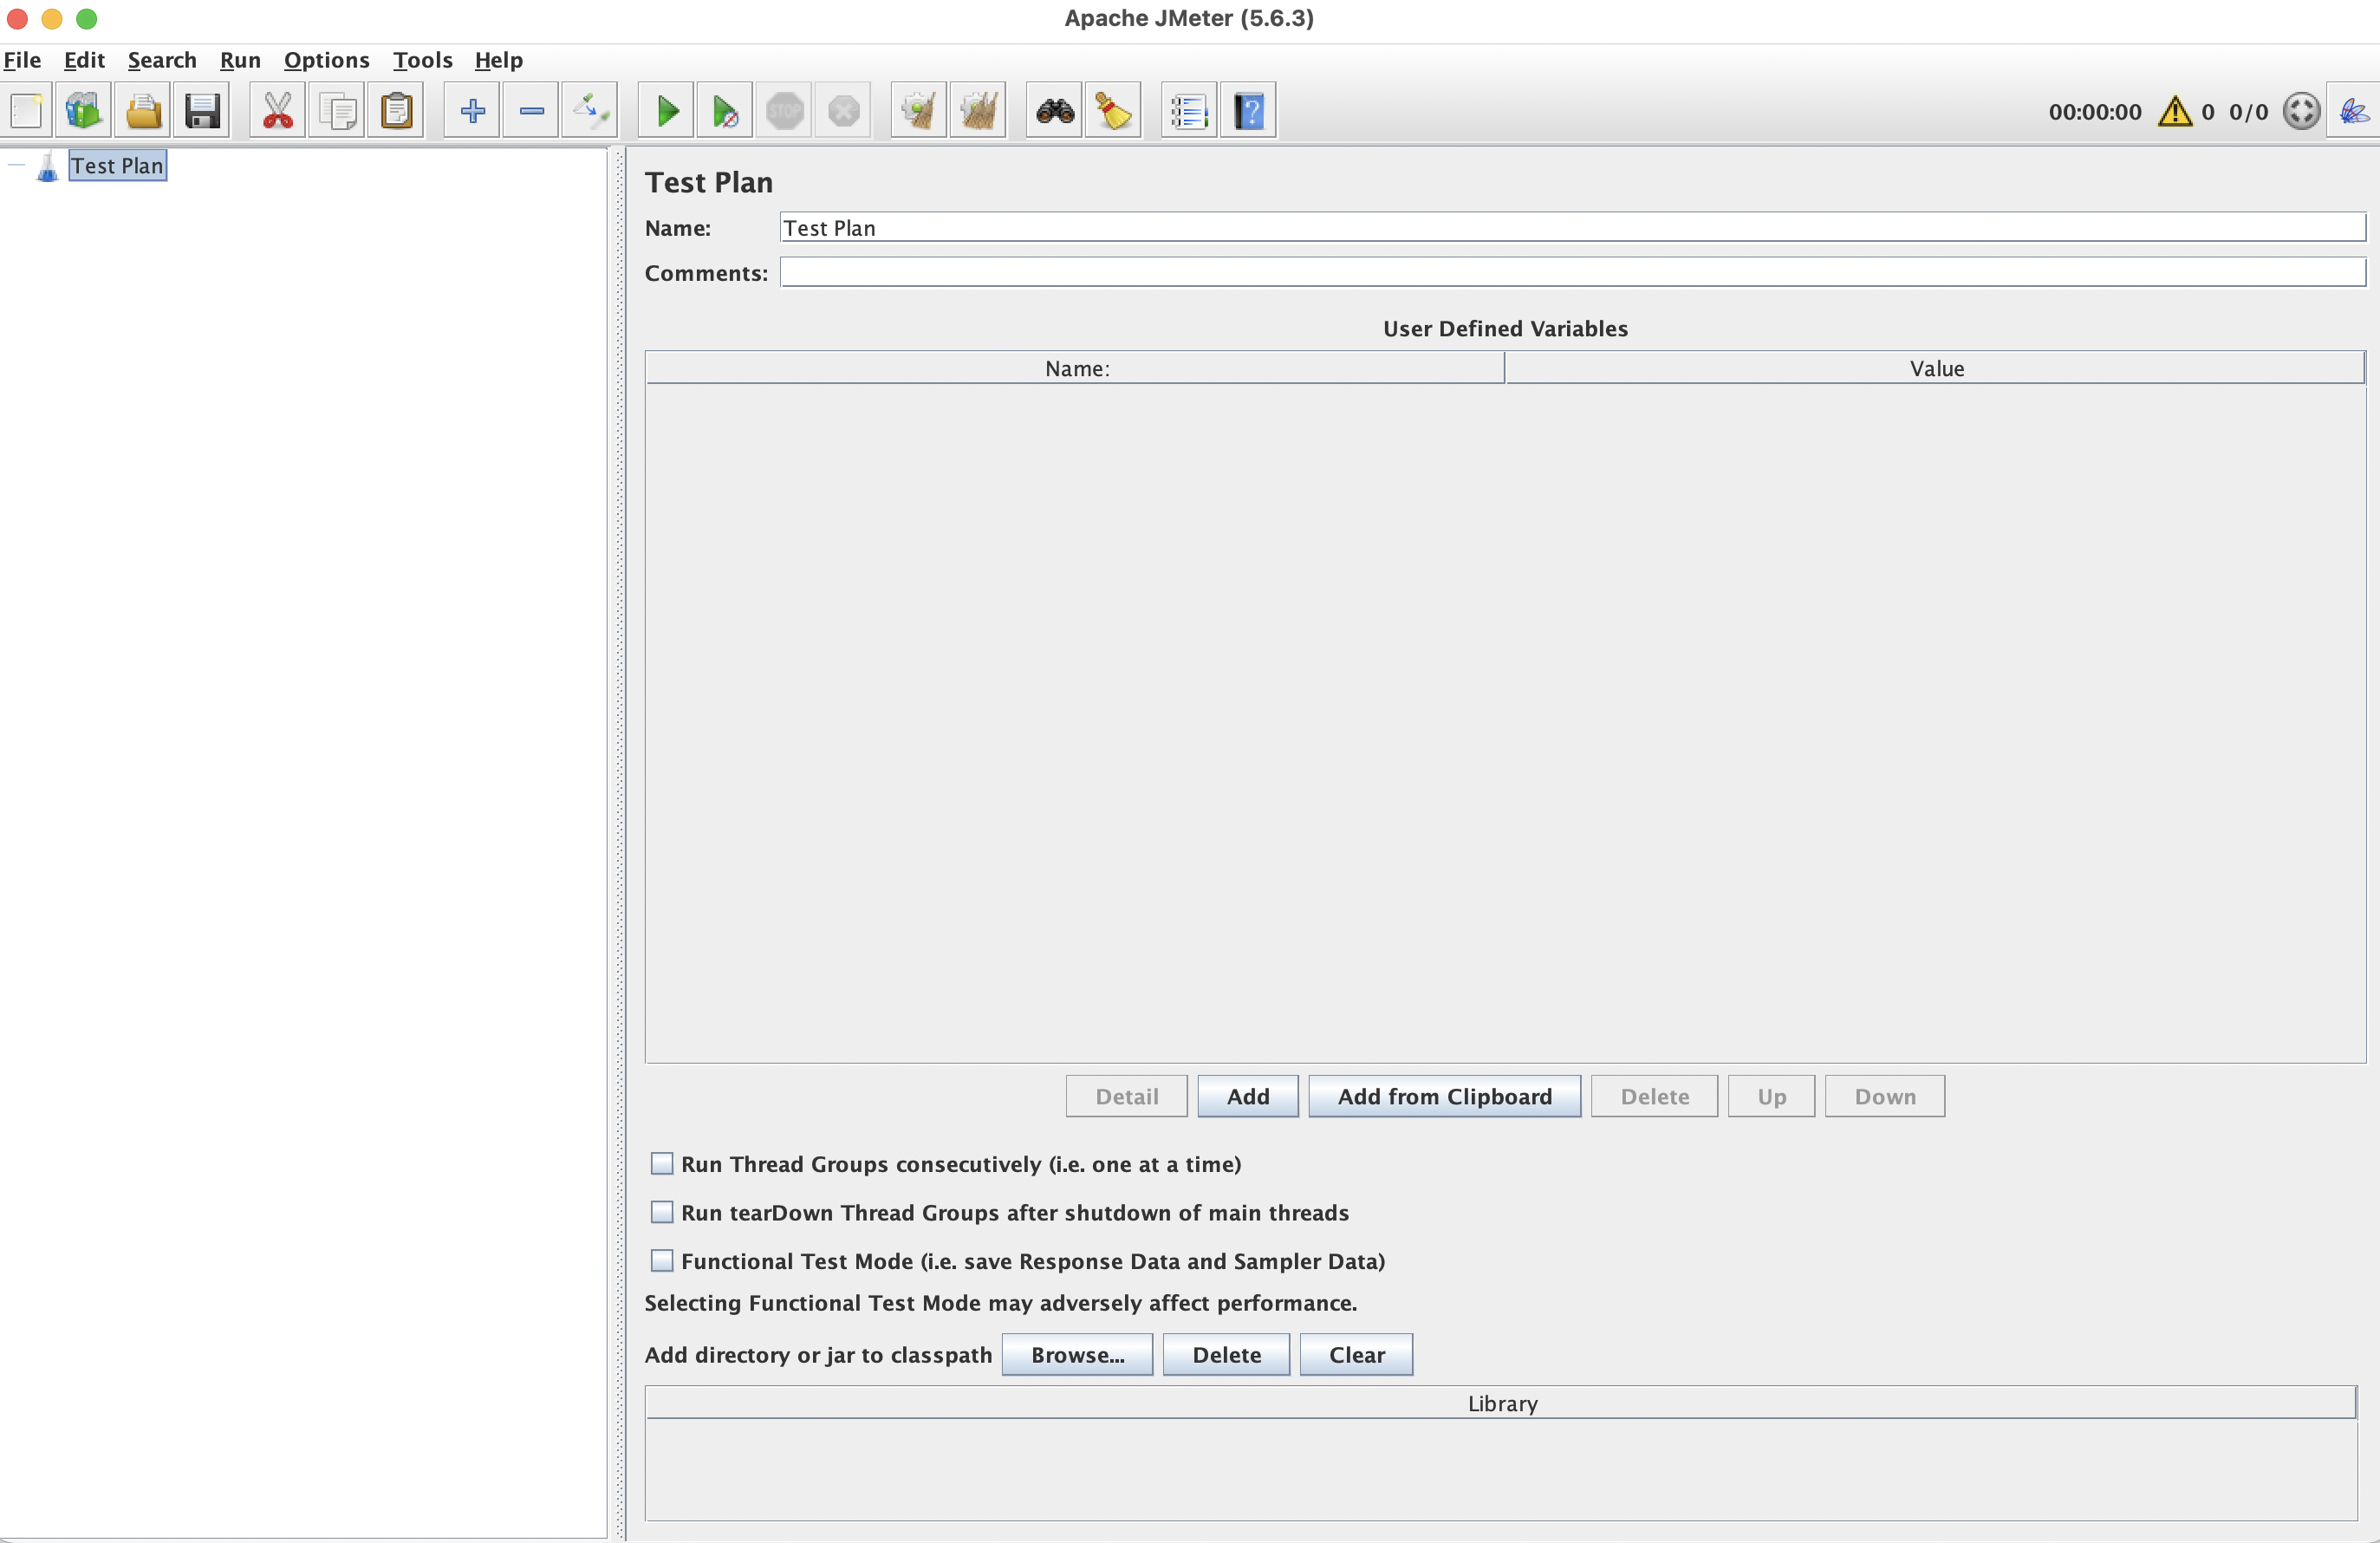The width and height of the screenshot is (2380, 1543).
Task: Click the Clear broom icon
Action: pyautogui.click(x=919, y=111)
